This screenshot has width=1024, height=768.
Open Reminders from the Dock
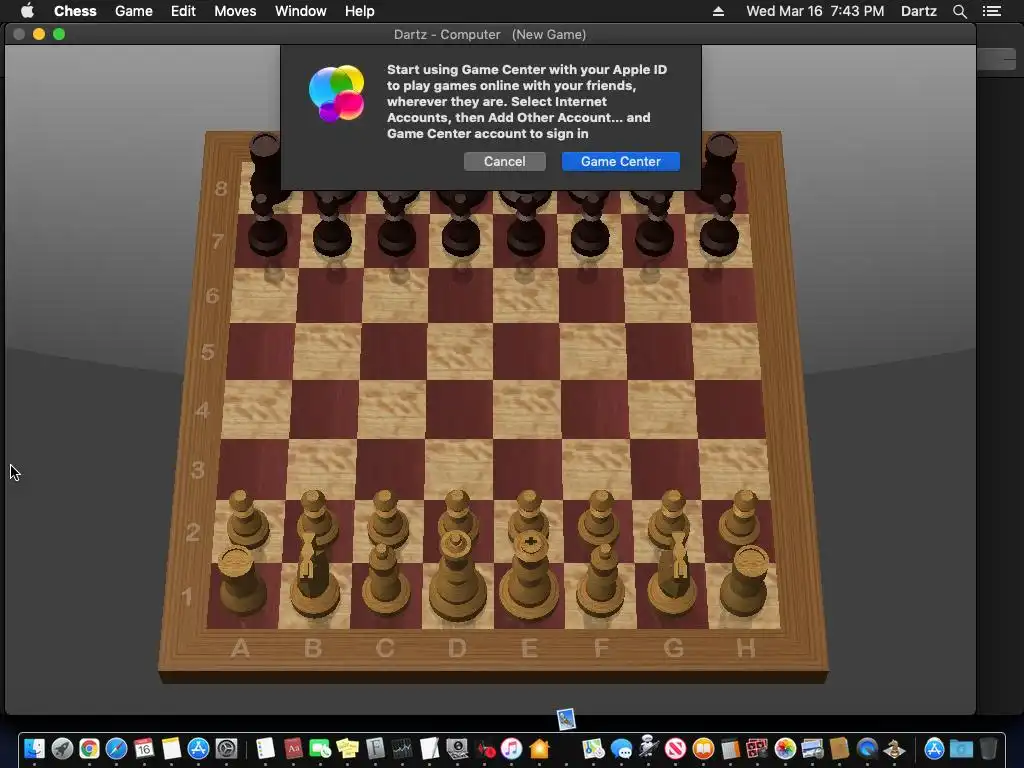[x=264, y=748]
